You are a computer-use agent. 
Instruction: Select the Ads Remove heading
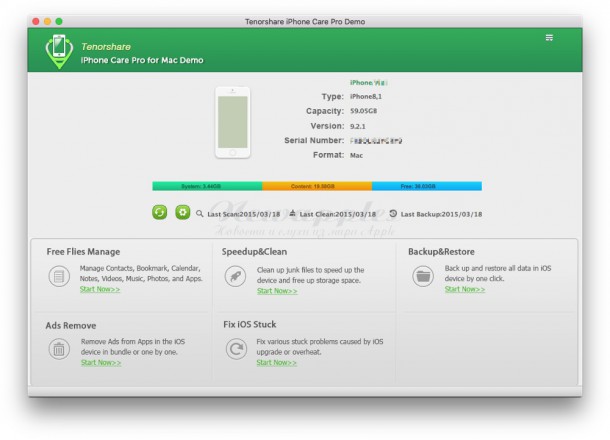pyautogui.click(x=71, y=325)
